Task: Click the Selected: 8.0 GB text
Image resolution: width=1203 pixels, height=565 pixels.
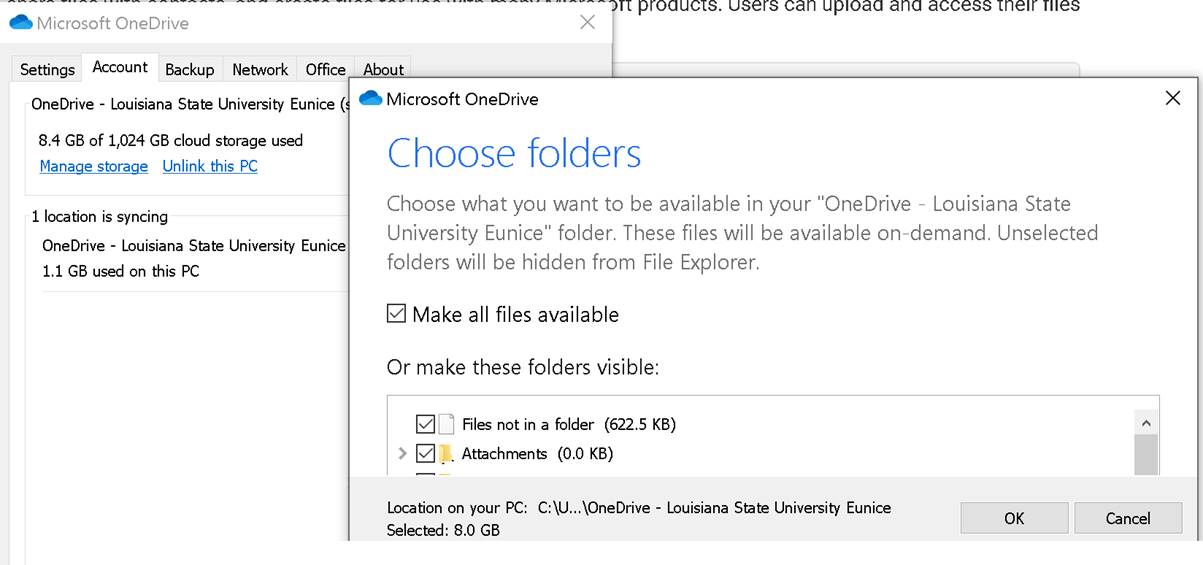Action: tap(443, 530)
